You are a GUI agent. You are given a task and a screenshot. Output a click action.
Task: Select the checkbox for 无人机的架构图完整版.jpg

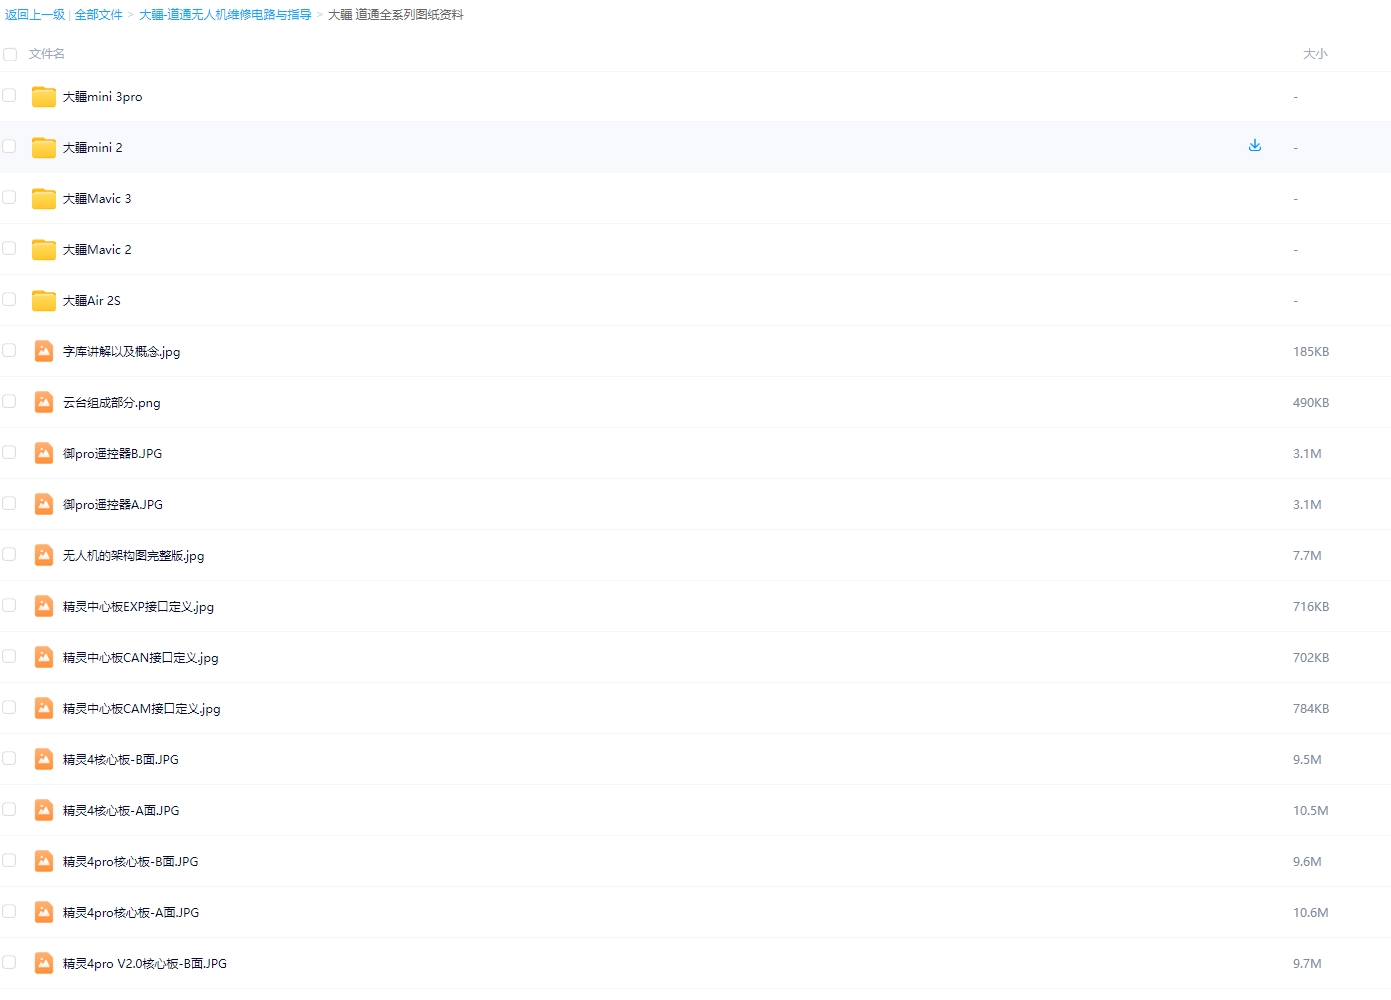point(9,554)
